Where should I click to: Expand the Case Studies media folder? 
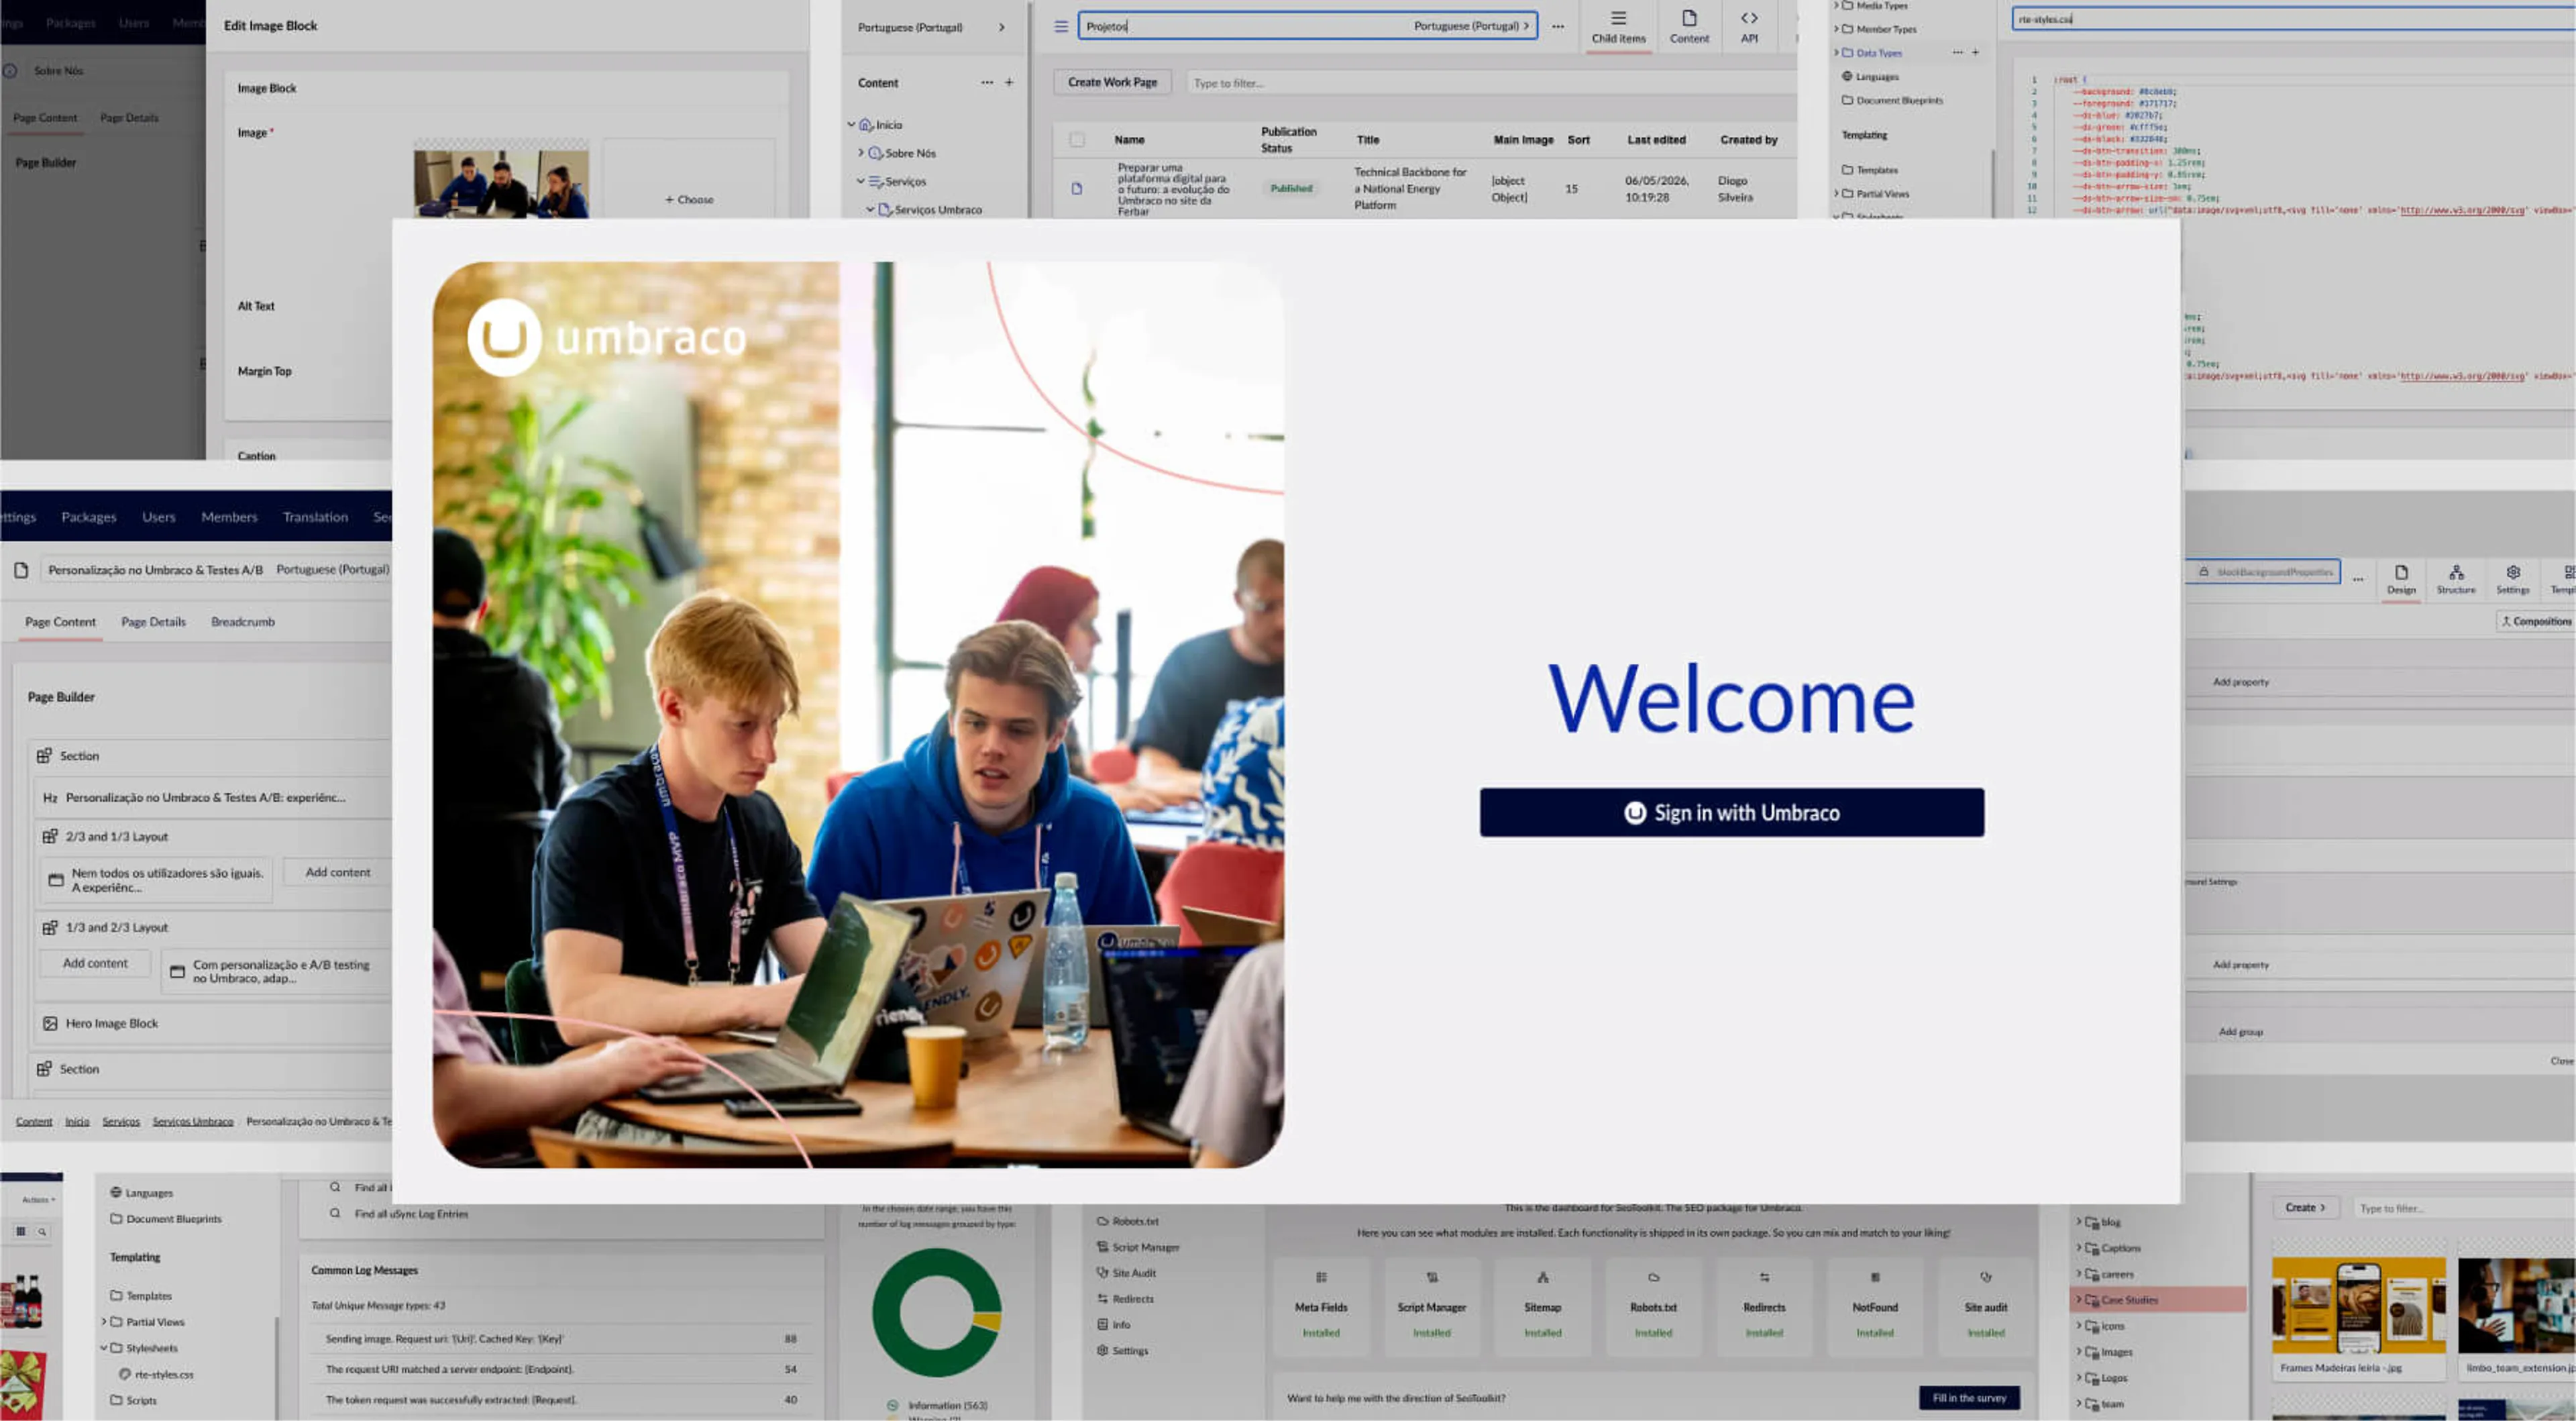[x=2078, y=1299]
